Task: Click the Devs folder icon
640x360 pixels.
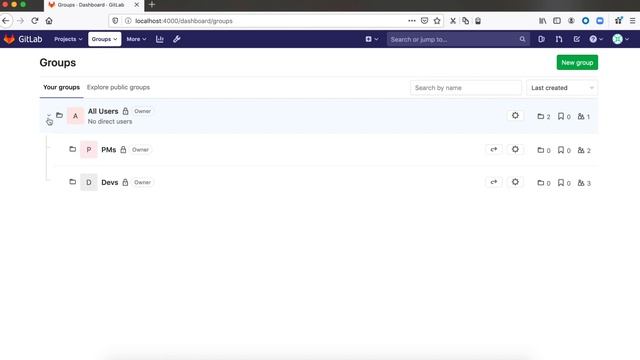Action: tap(73, 182)
